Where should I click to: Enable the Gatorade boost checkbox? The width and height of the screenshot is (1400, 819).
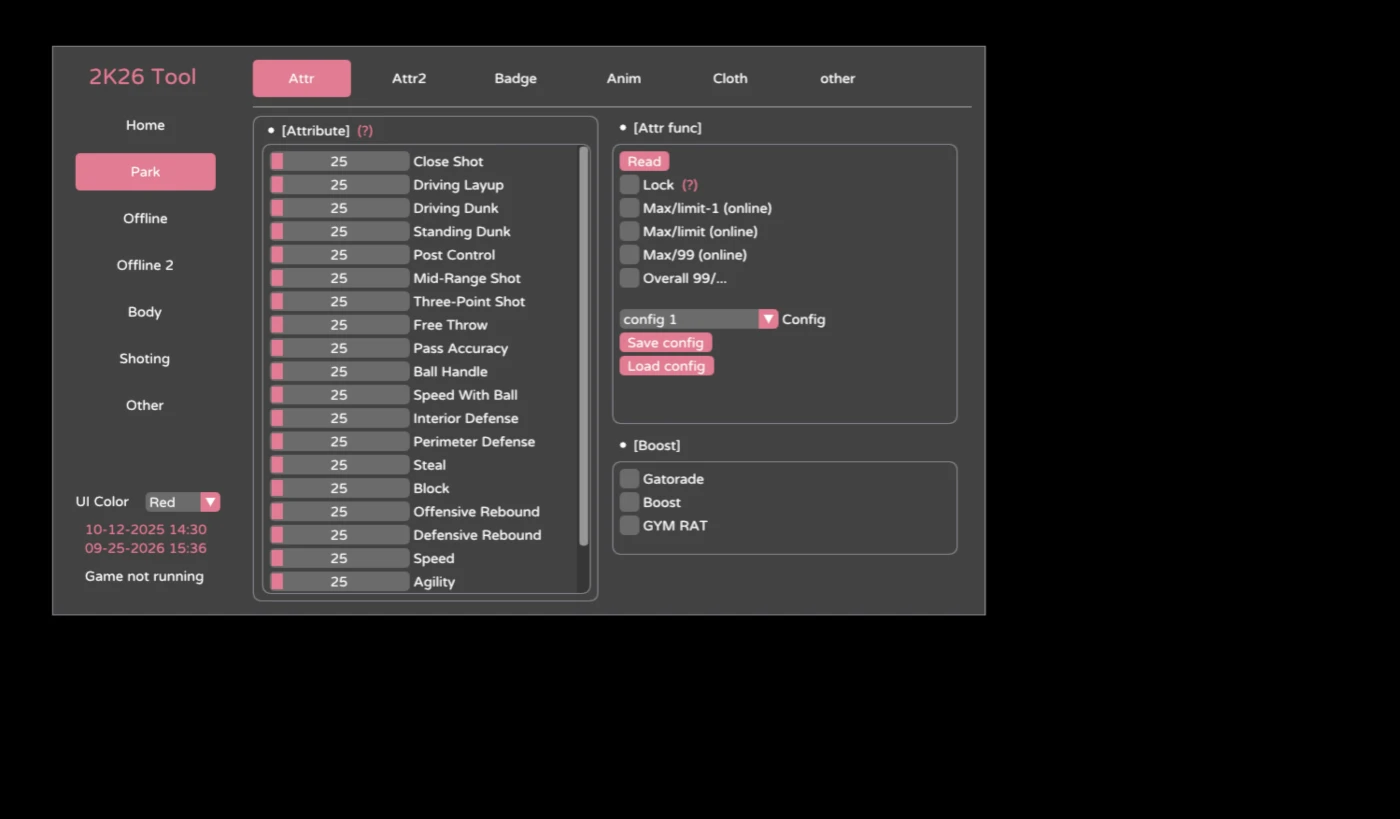pos(629,479)
